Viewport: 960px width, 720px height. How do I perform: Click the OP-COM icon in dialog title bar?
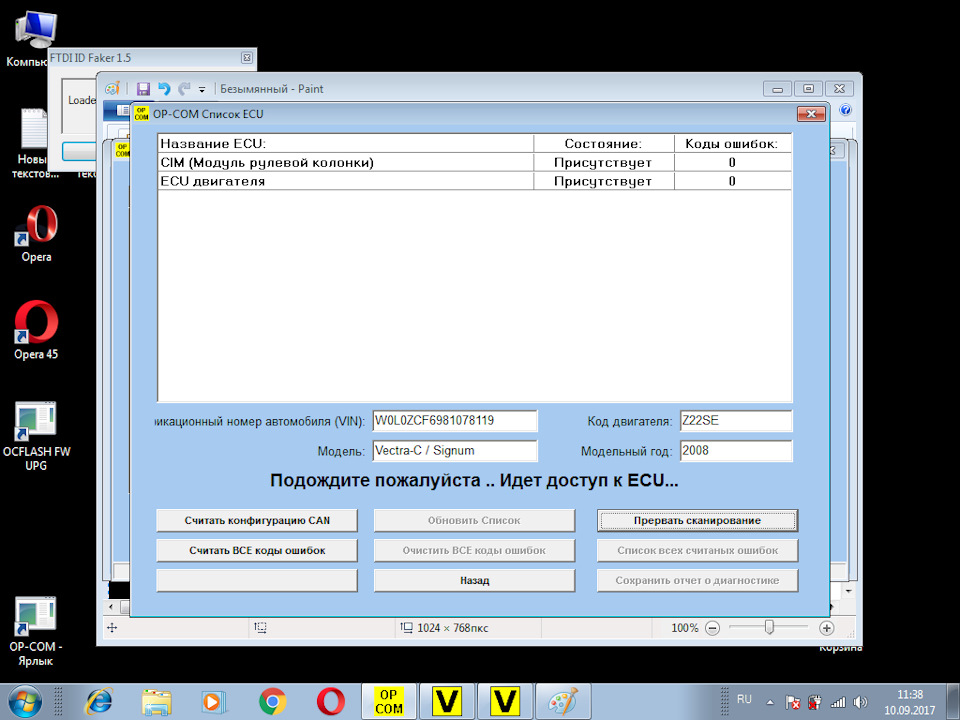click(x=141, y=114)
